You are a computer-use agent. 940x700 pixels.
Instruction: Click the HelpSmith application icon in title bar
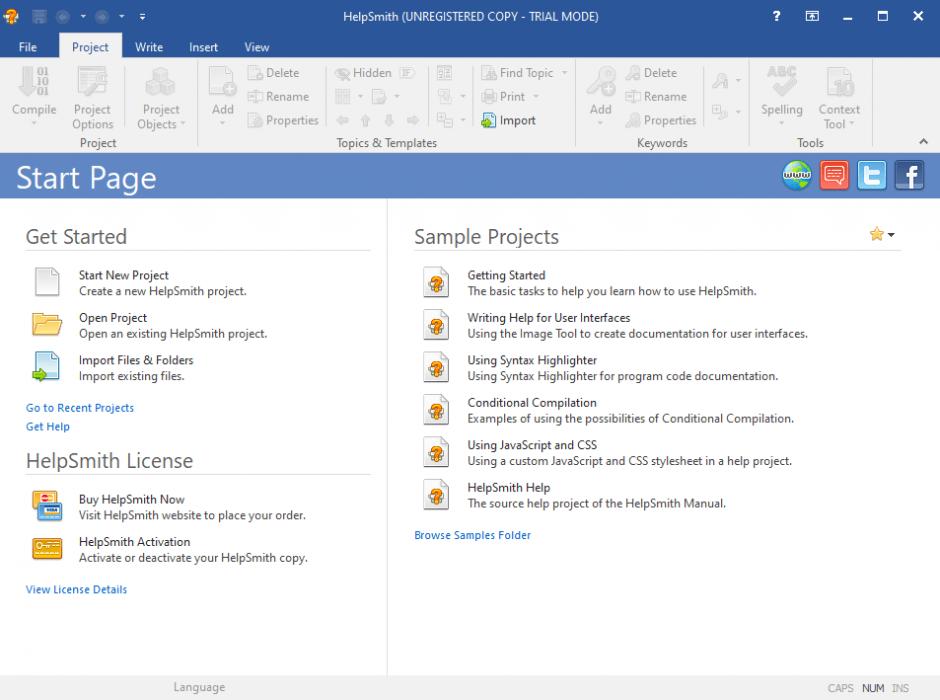pyautogui.click(x=11, y=16)
